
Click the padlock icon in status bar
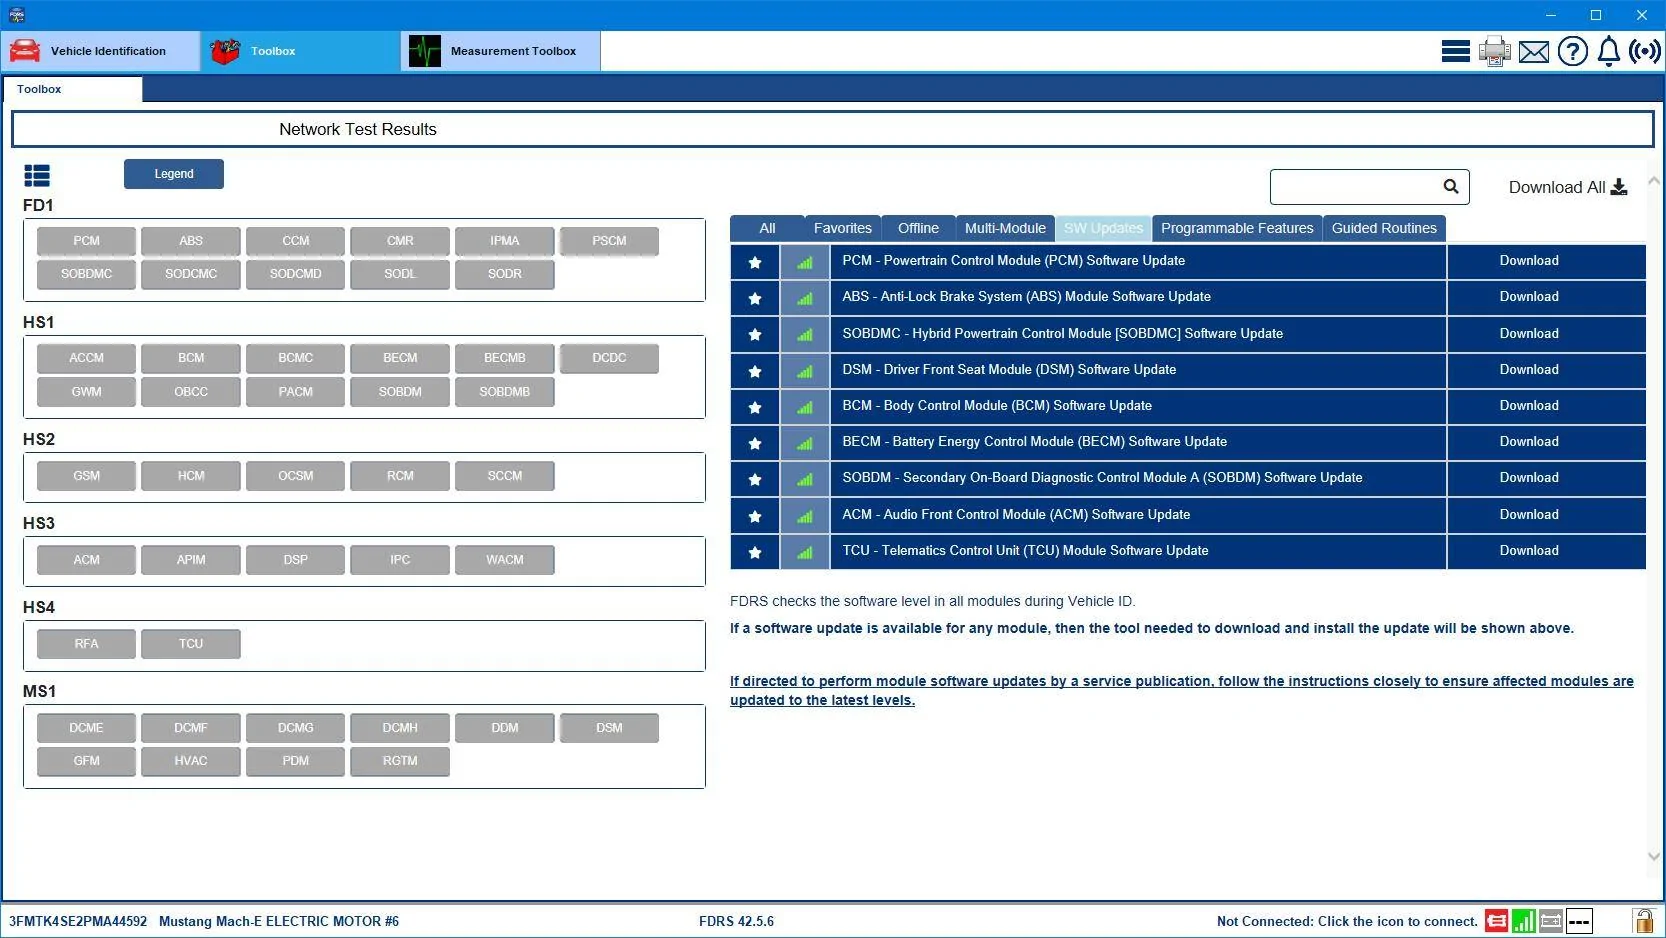pyautogui.click(x=1643, y=920)
